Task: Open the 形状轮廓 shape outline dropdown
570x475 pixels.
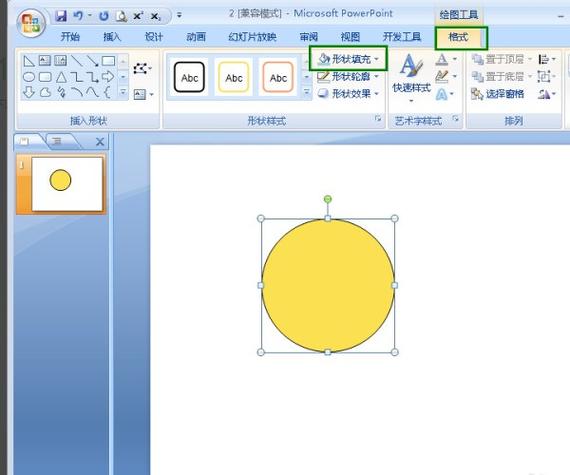Action: (x=348, y=76)
